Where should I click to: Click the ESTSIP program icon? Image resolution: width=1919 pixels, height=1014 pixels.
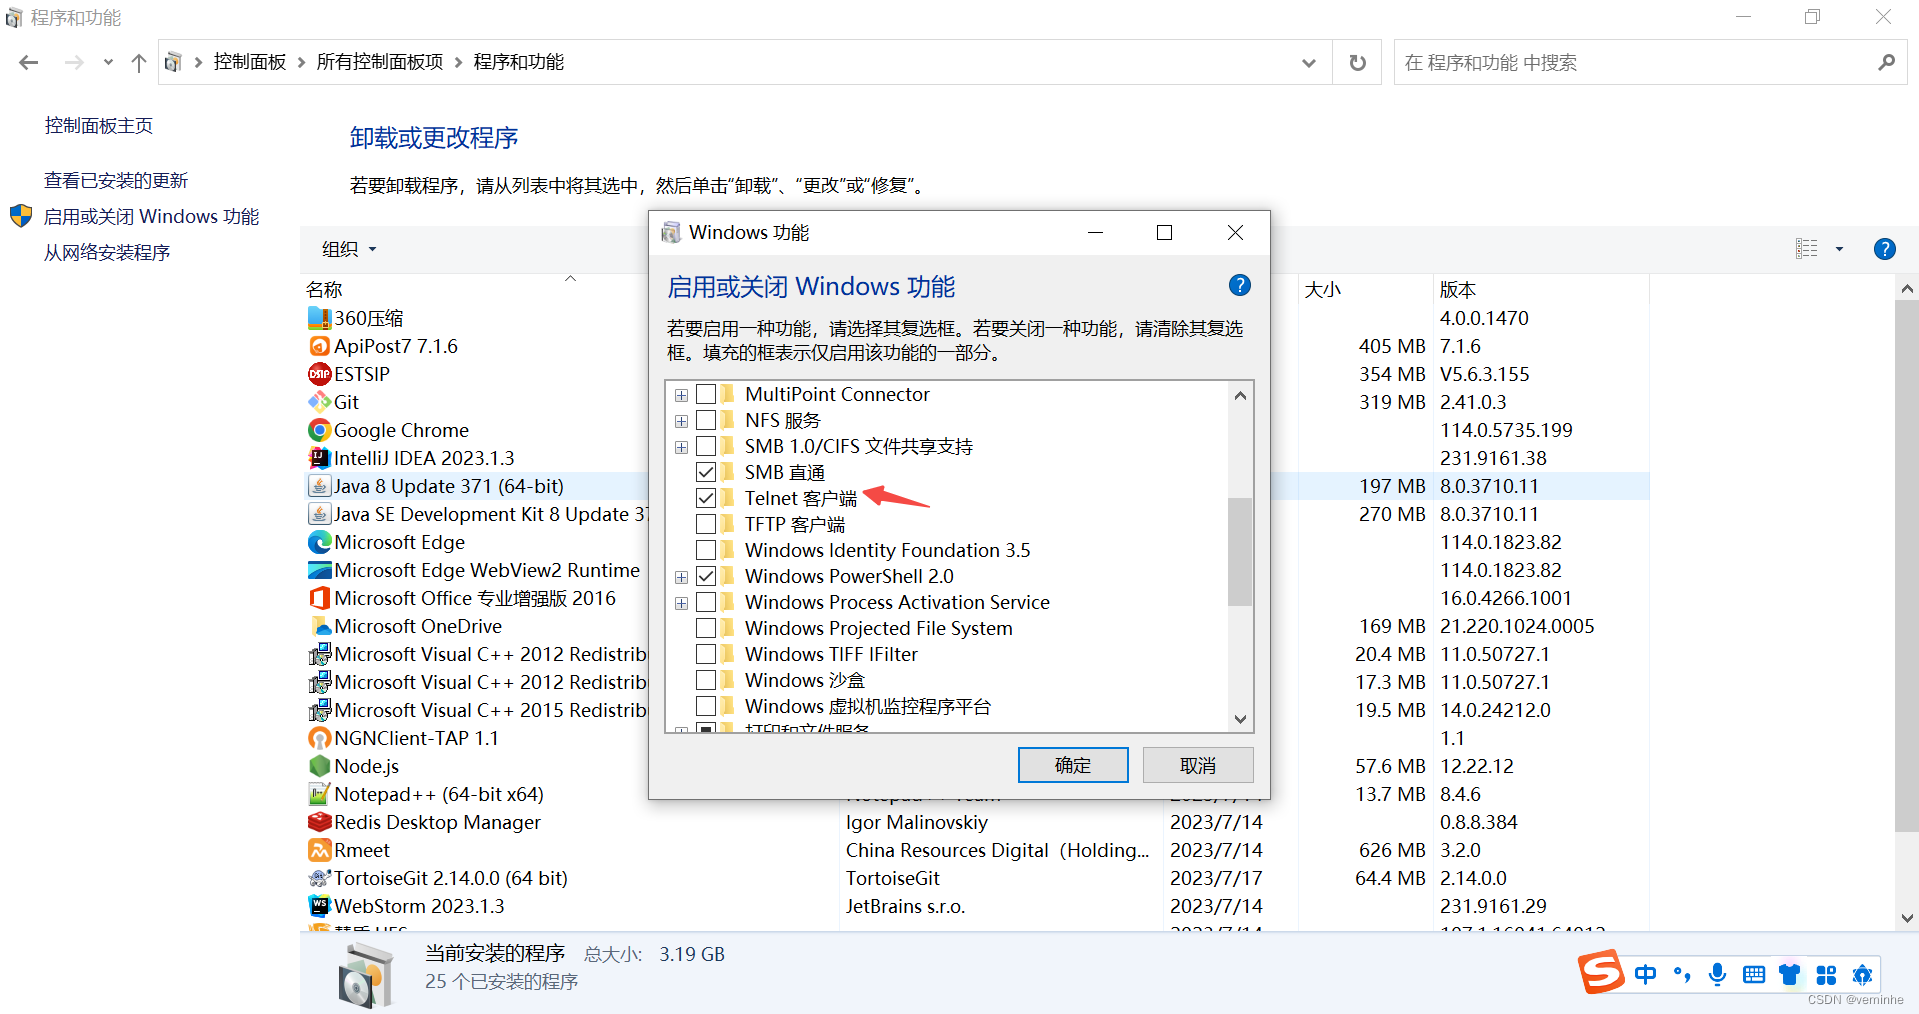(319, 374)
